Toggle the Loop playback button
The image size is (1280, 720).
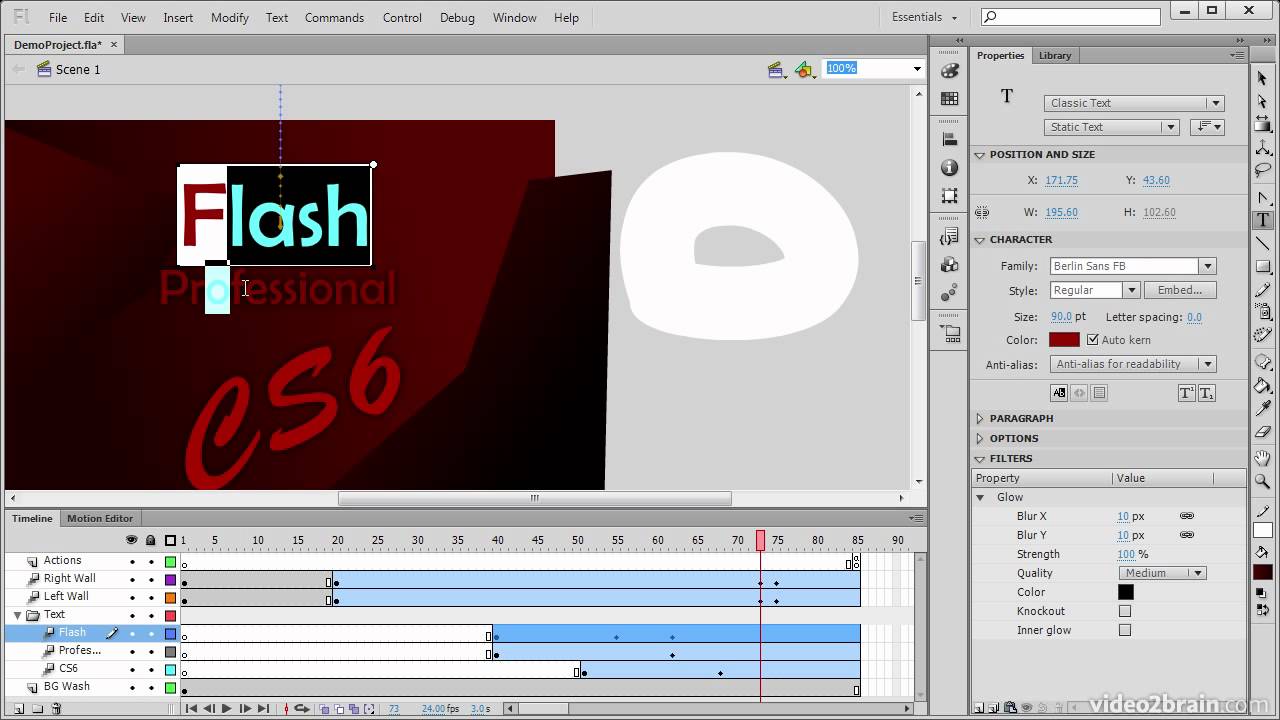click(301, 709)
